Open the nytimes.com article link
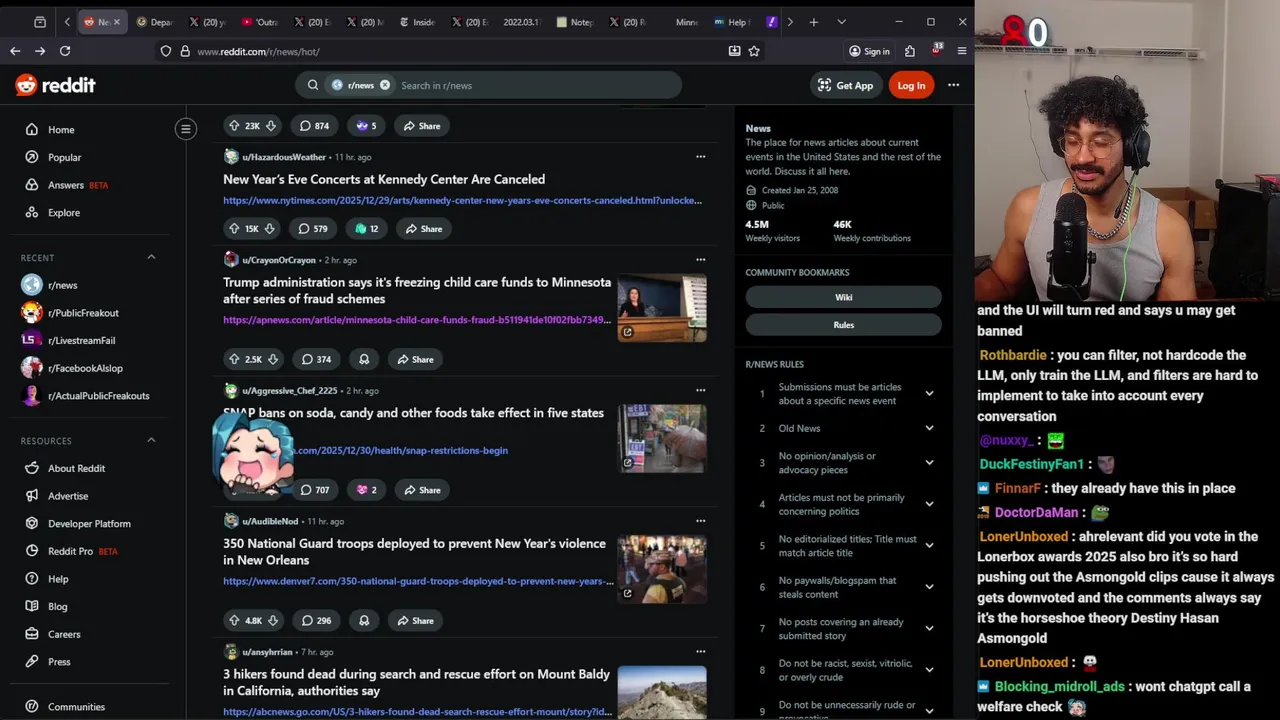This screenshot has width=1280, height=720. (462, 200)
